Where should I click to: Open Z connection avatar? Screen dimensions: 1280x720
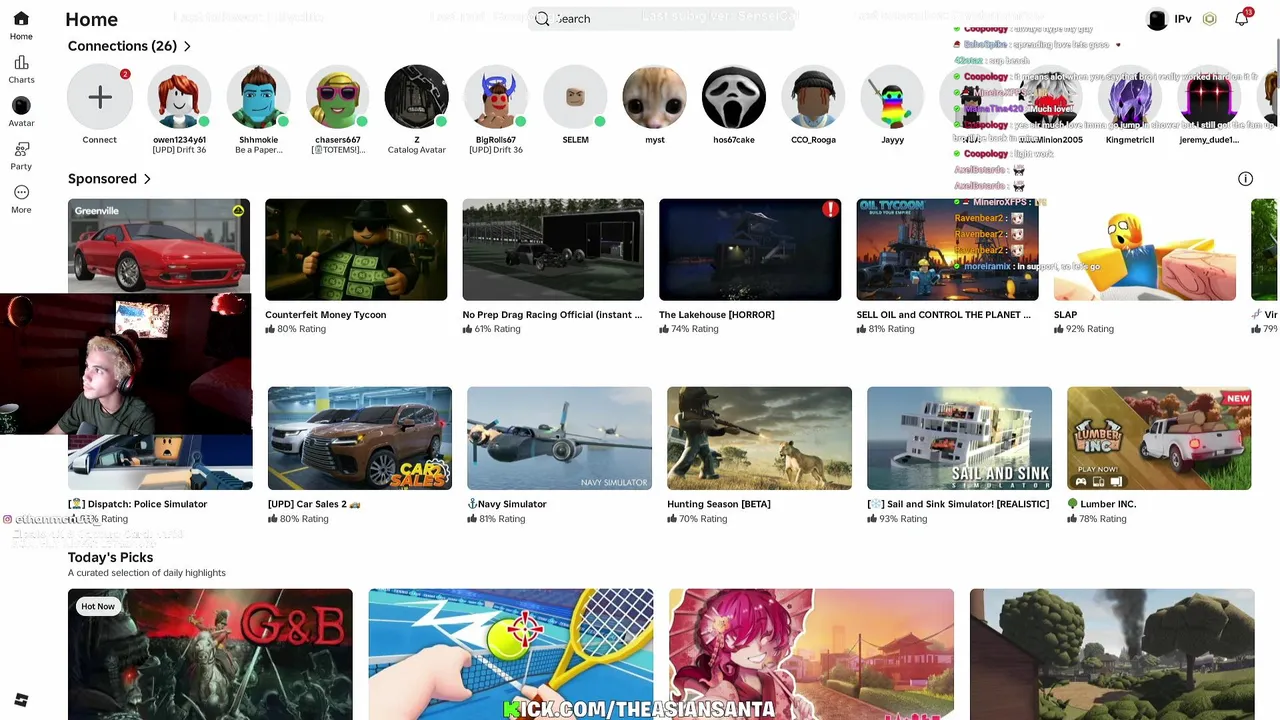[x=417, y=97]
